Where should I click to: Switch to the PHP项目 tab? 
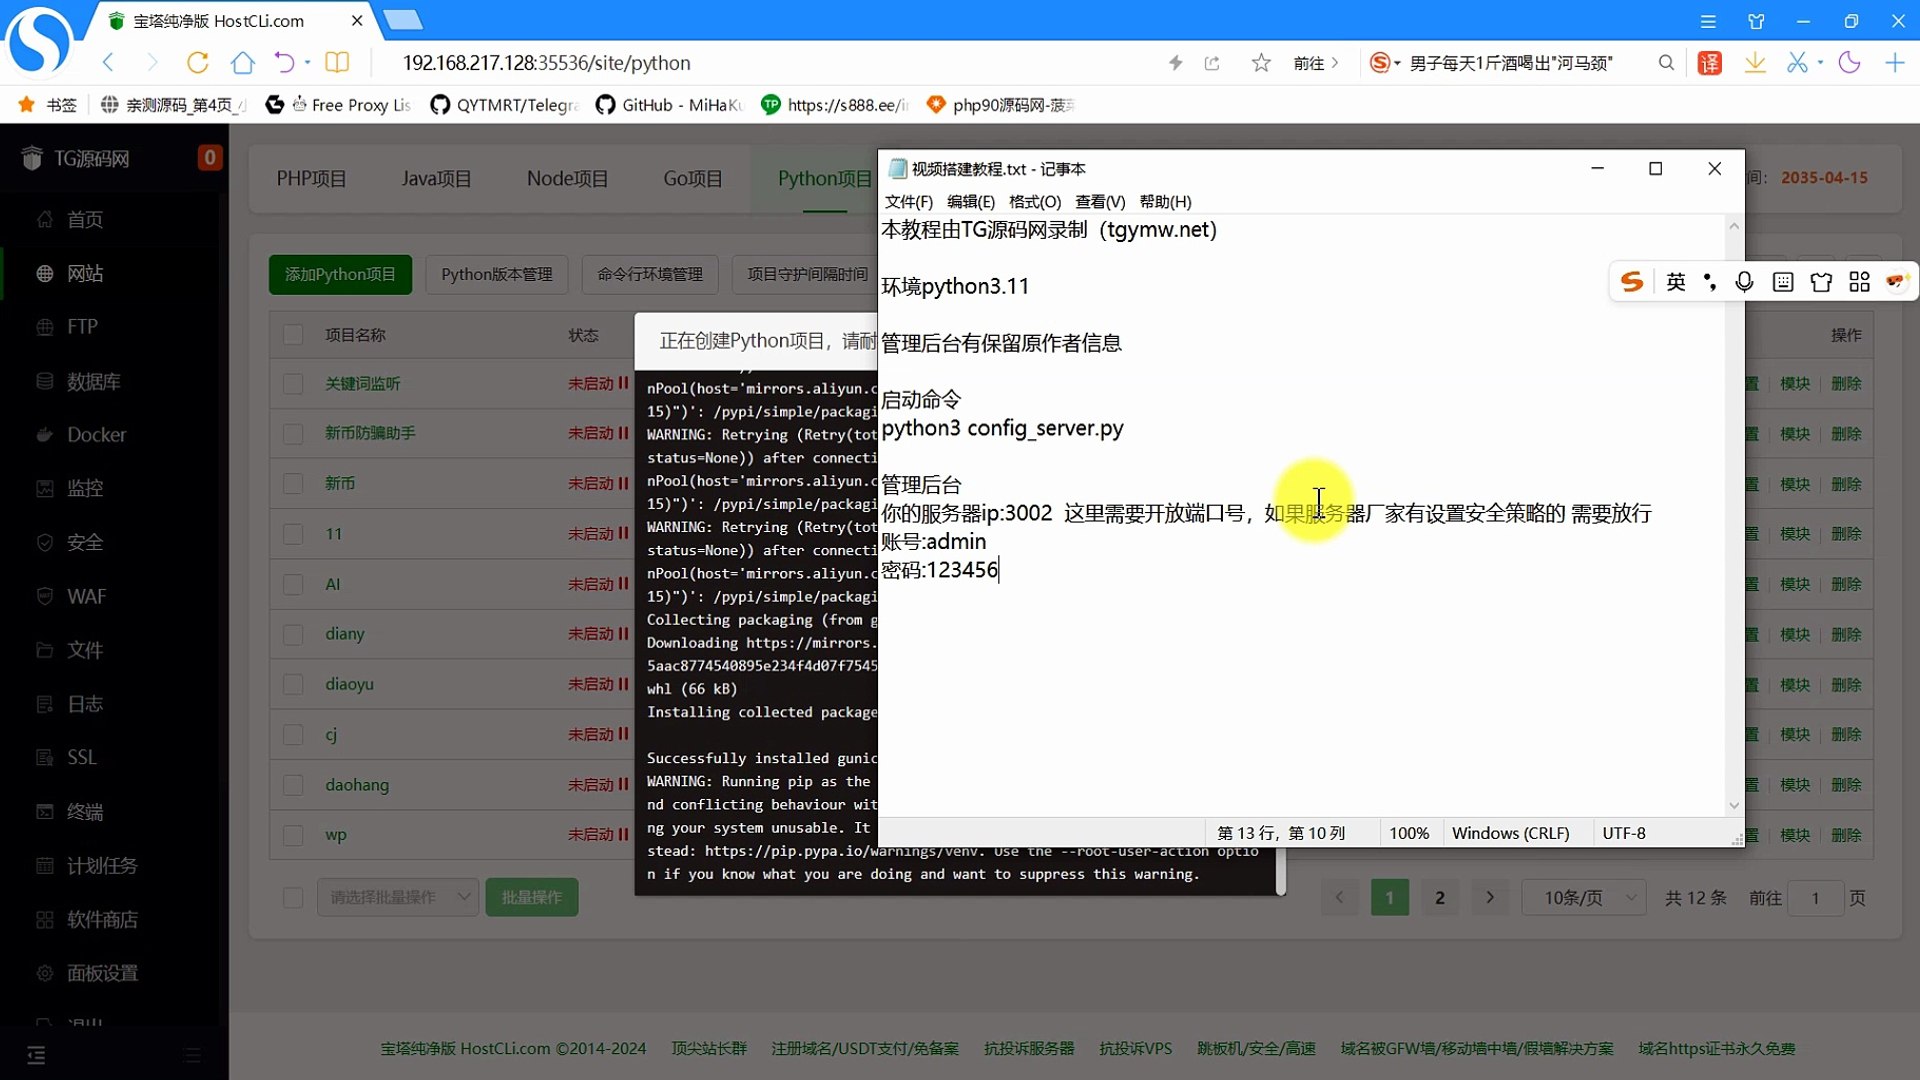(x=311, y=179)
